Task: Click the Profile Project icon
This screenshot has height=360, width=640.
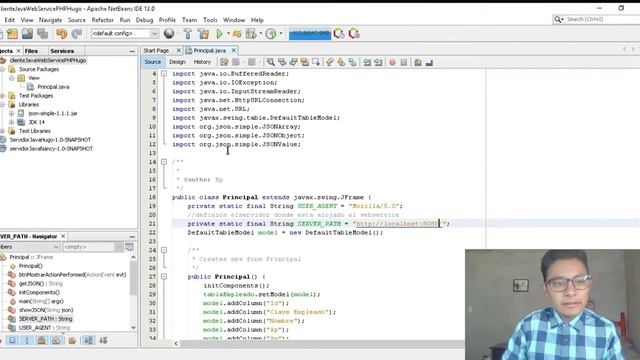Action: coord(251,34)
